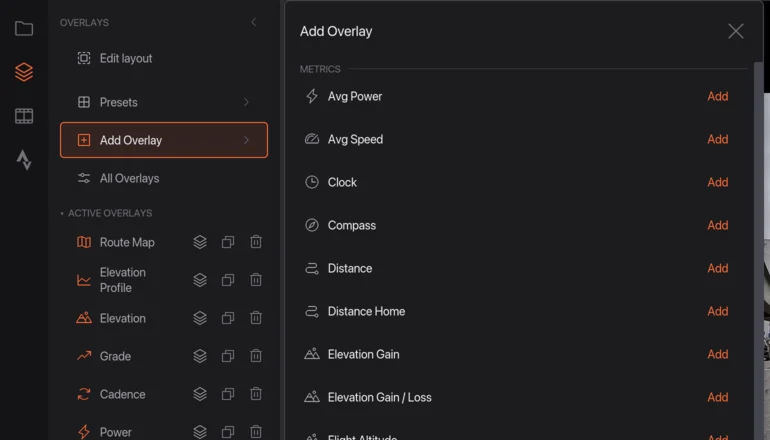Add the Avg Power metric

pyautogui.click(x=717, y=96)
